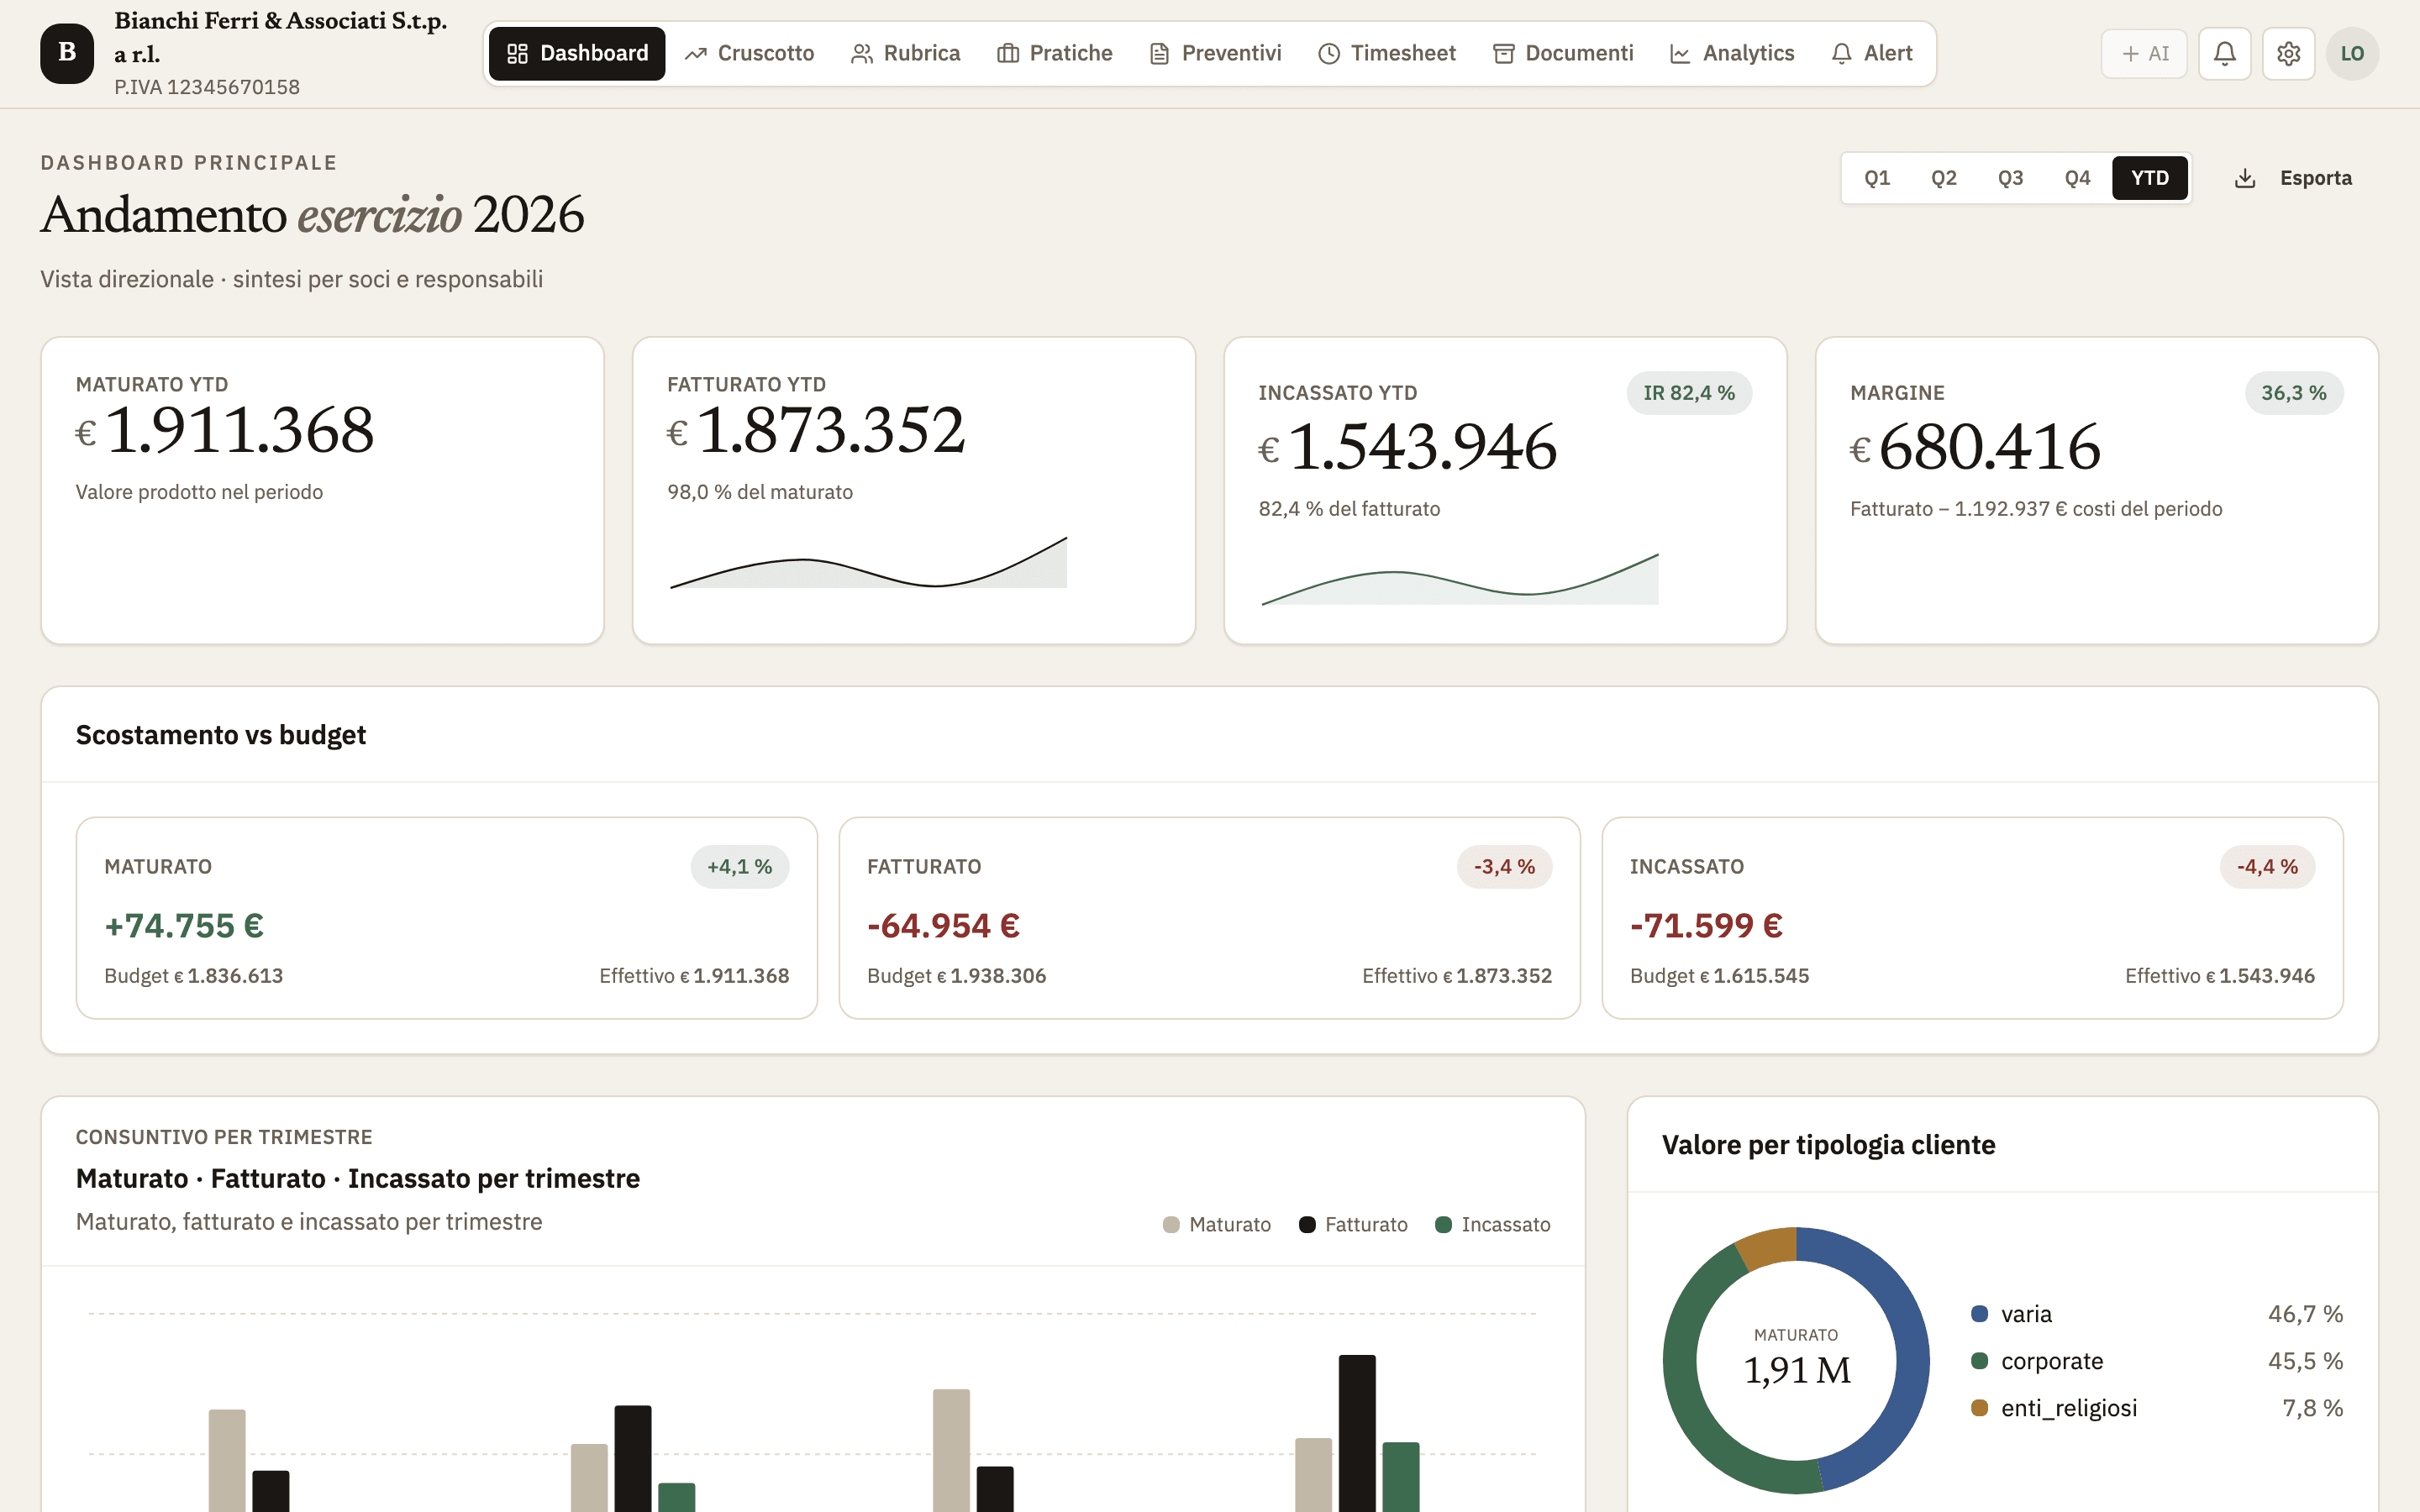2420x1512 pixels.
Task: Click the IR 82,4 % badge
Action: click(1688, 393)
